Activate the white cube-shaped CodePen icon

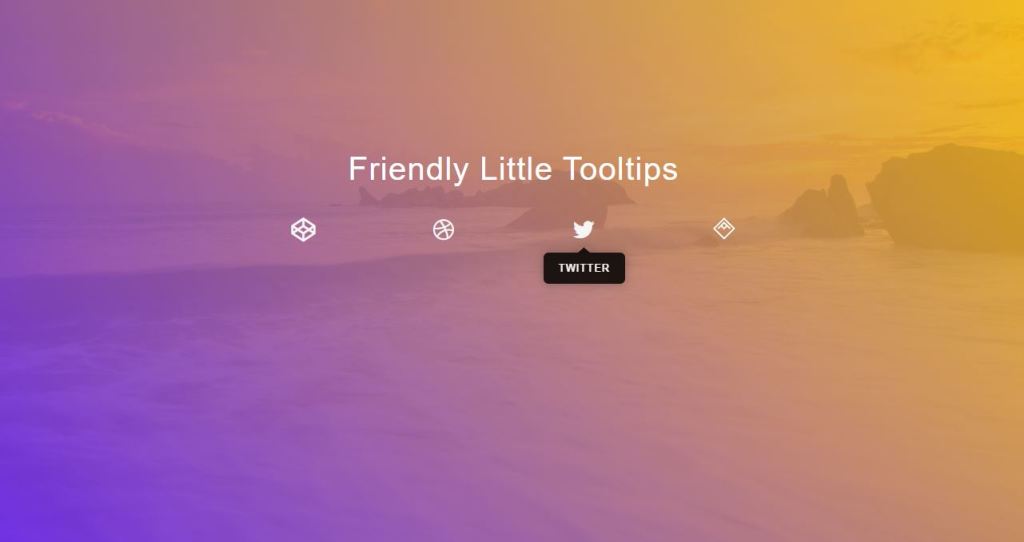pyautogui.click(x=303, y=230)
